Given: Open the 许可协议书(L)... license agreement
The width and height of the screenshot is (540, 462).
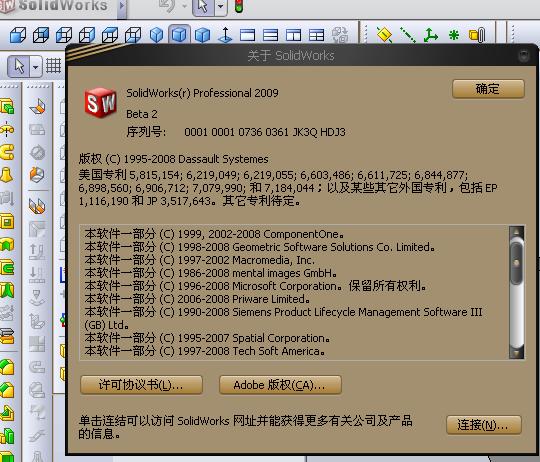Looking at the screenshot, I should tap(141, 385).
